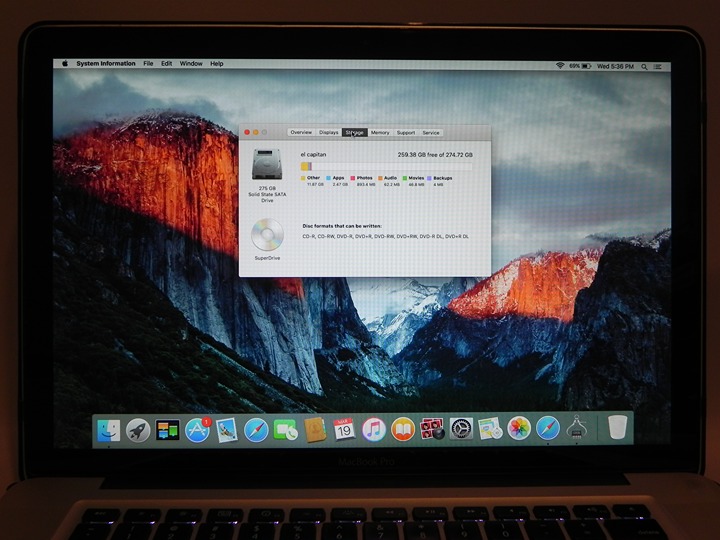Screen dimensions: 720x540
Task: Click System Information chip icon in dock
Action: [576, 428]
